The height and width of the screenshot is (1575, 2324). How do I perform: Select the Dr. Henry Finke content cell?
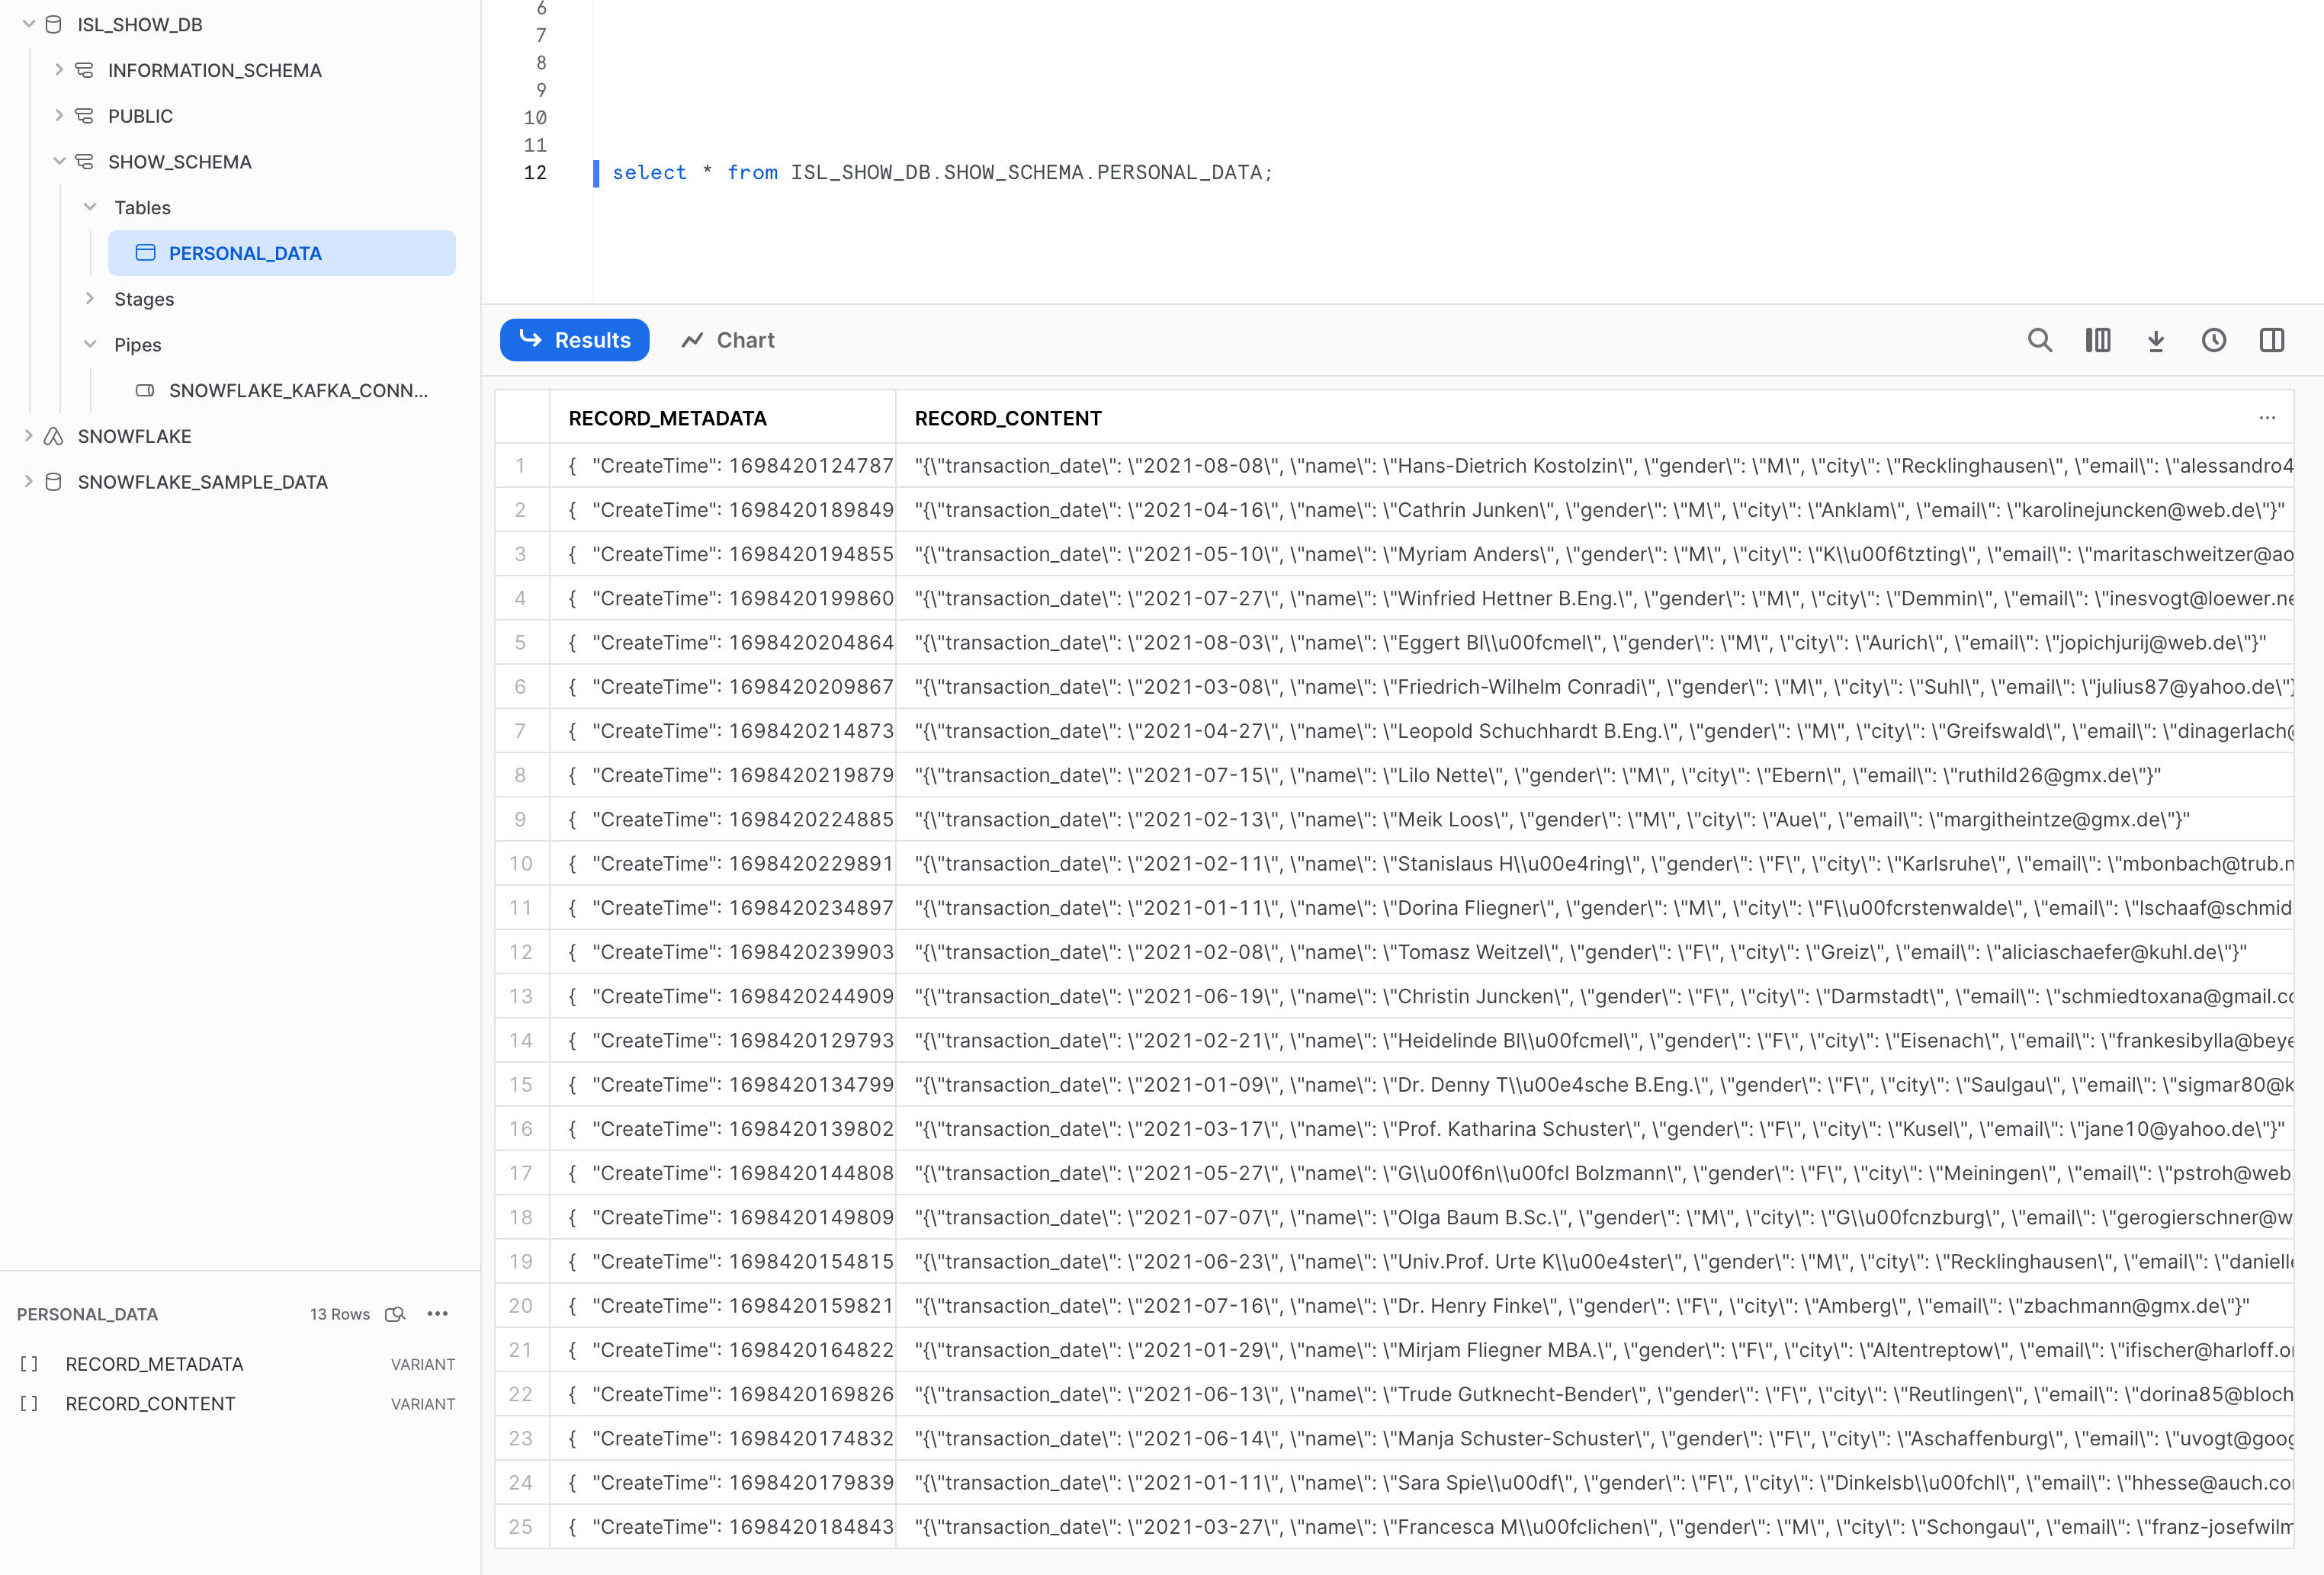1595,1306
